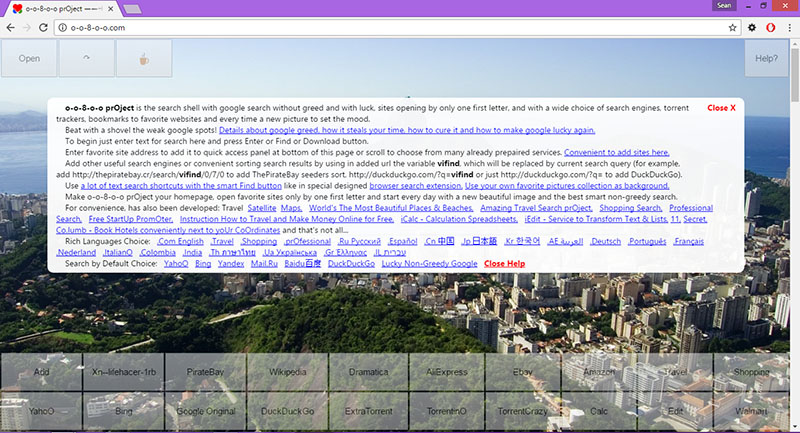
Task: Choose the .Ru Русский language link
Action: tap(359, 241)
